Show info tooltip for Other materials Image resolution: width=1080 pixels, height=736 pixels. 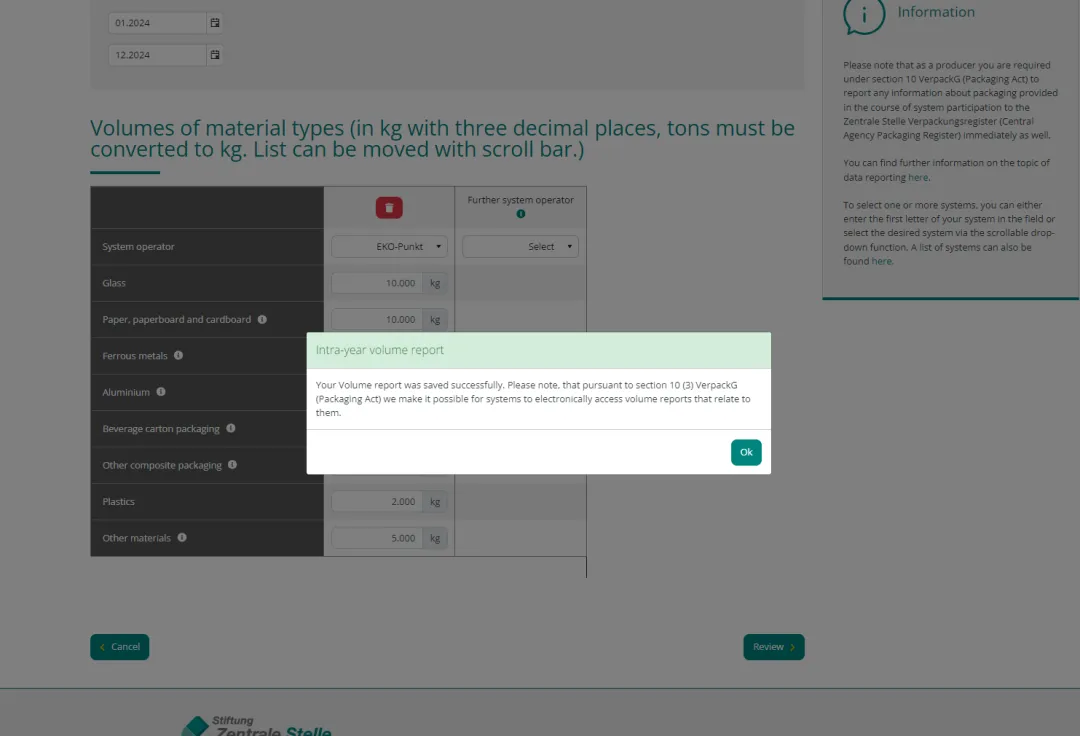(182, 538)
